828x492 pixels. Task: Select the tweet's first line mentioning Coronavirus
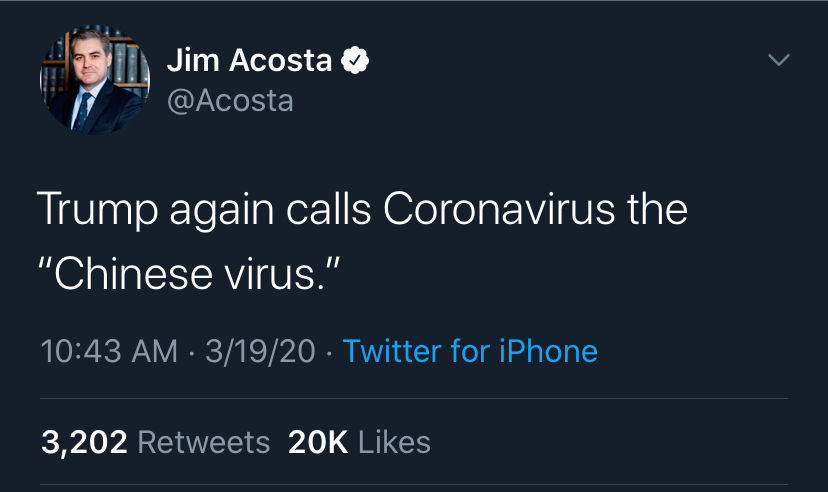click(x=362, y=210)
